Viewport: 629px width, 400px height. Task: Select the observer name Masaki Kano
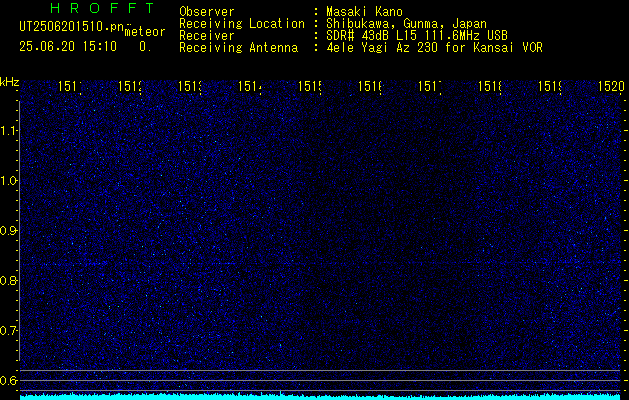[x=364, y=12]
